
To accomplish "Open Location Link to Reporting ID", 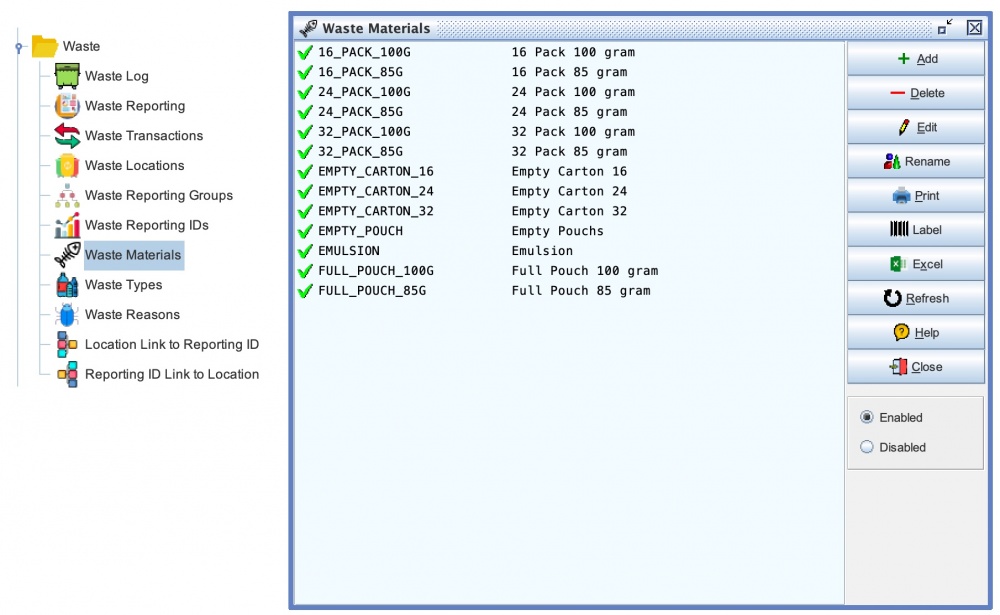I will [171, 345].
